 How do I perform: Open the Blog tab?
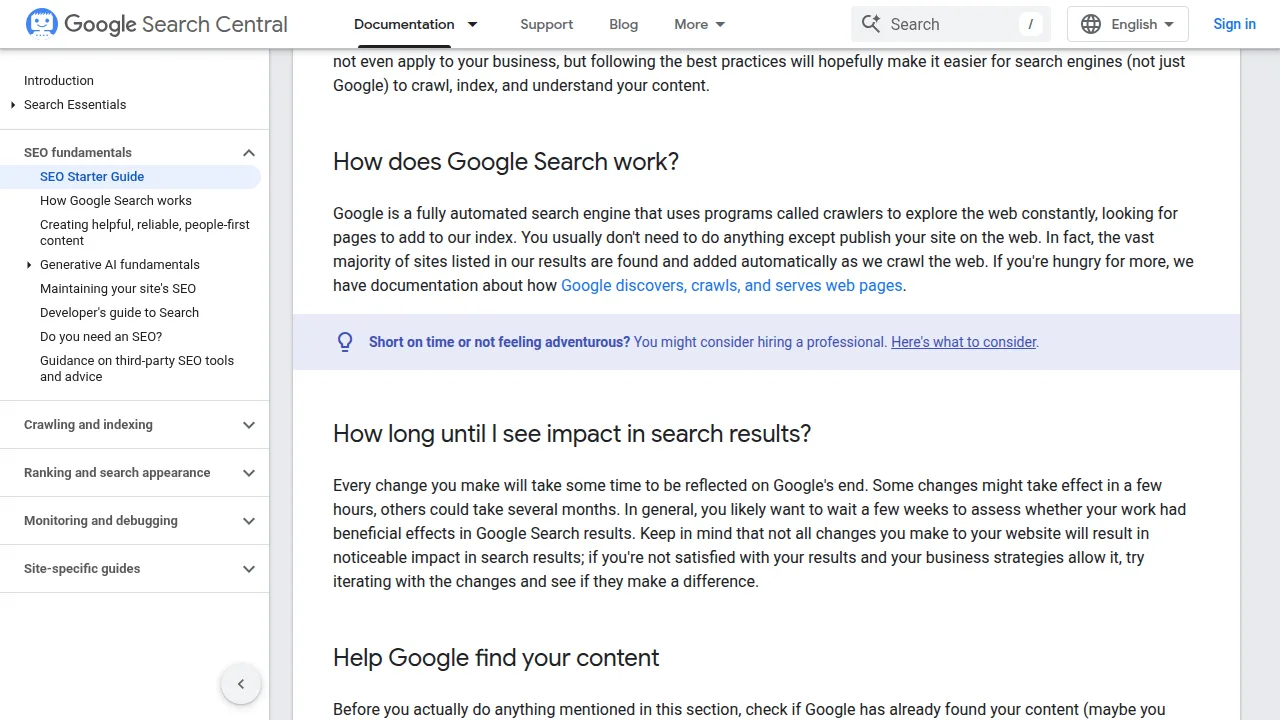click(x=623, y=24)
